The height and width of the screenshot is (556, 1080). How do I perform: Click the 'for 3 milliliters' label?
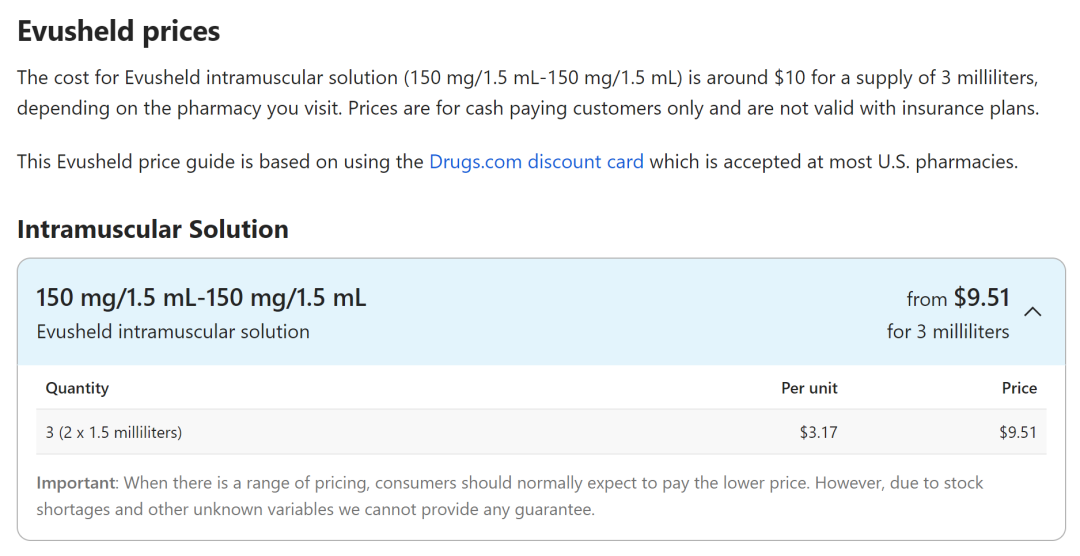tap(948, 331)
